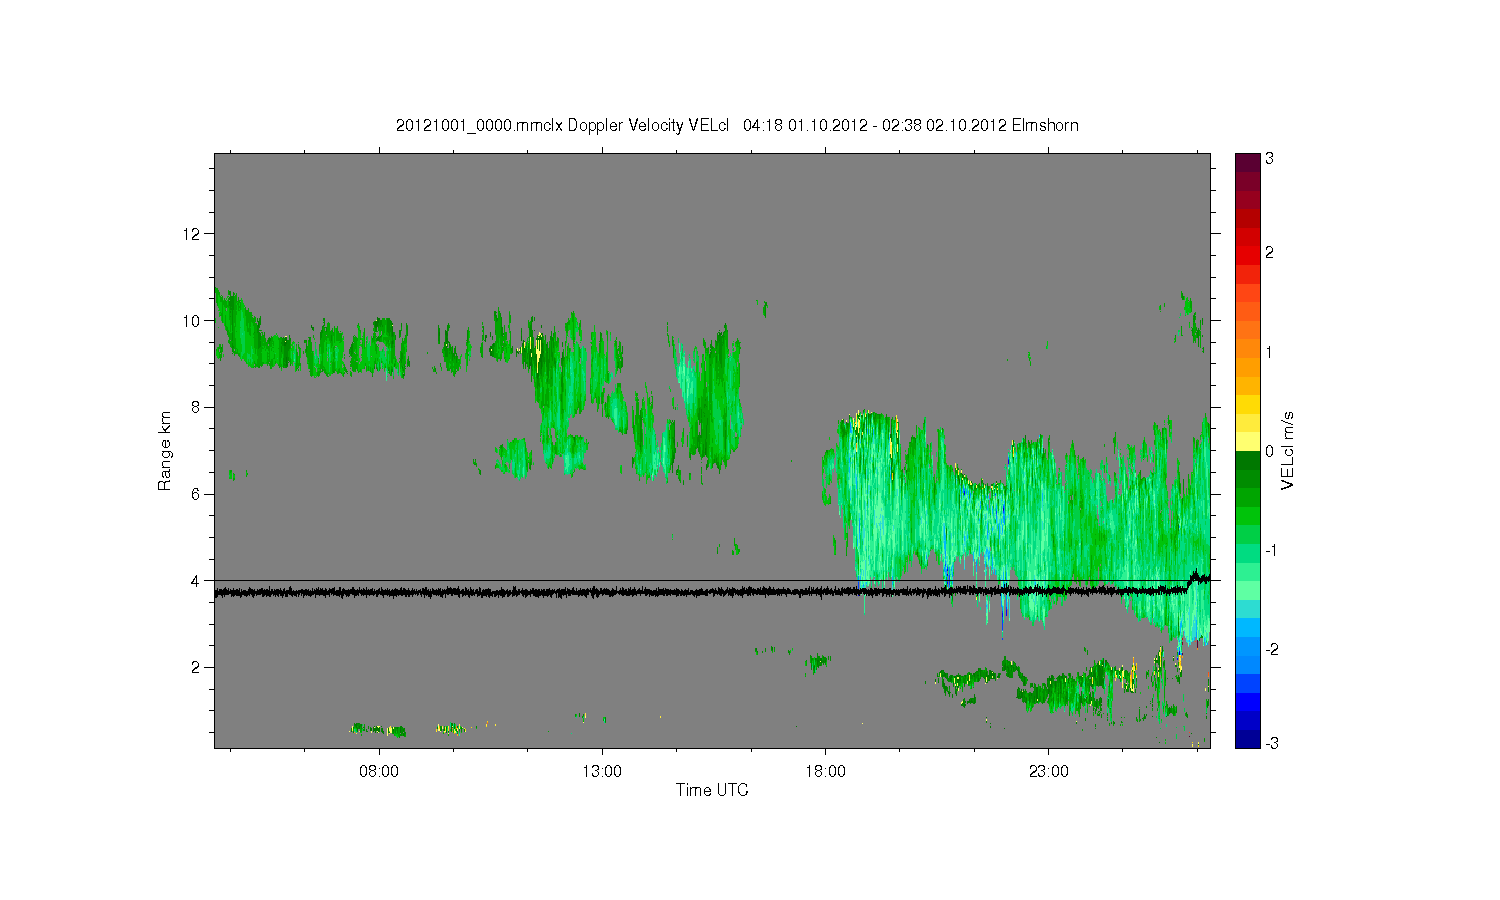Click the 2 range tick label
Image resolution: width=1500 pixels, height=900 pixels.
[x=196, y=667]
